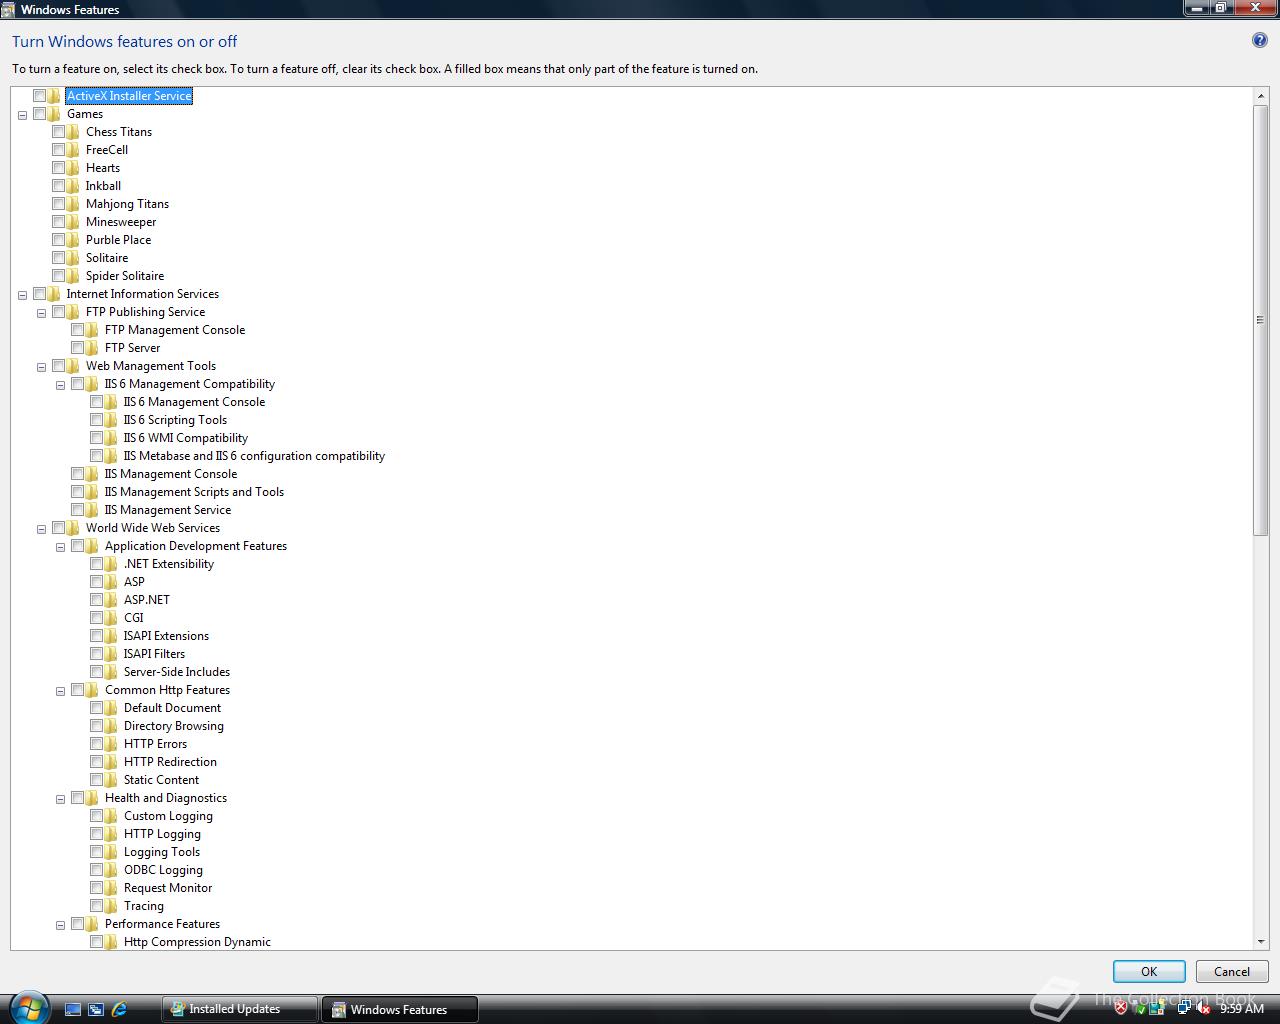1280x1024 pixels.
Task: Collapse IIS 6 Management Compatibility node
Action: (60, 385)
